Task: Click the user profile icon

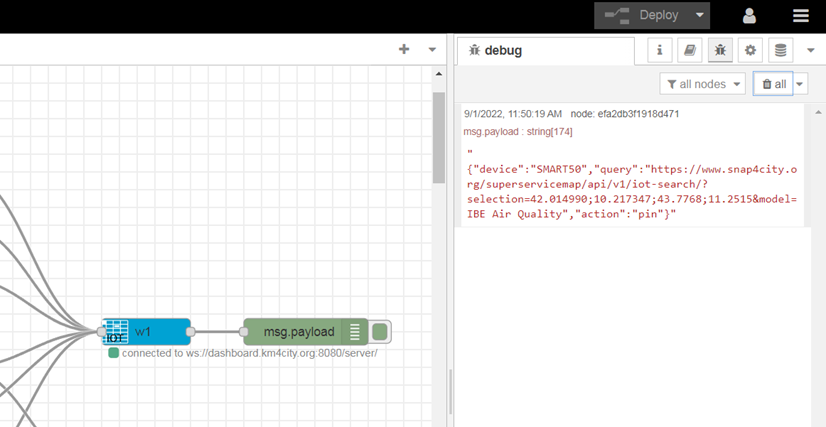Action: [x=749, y=16]
